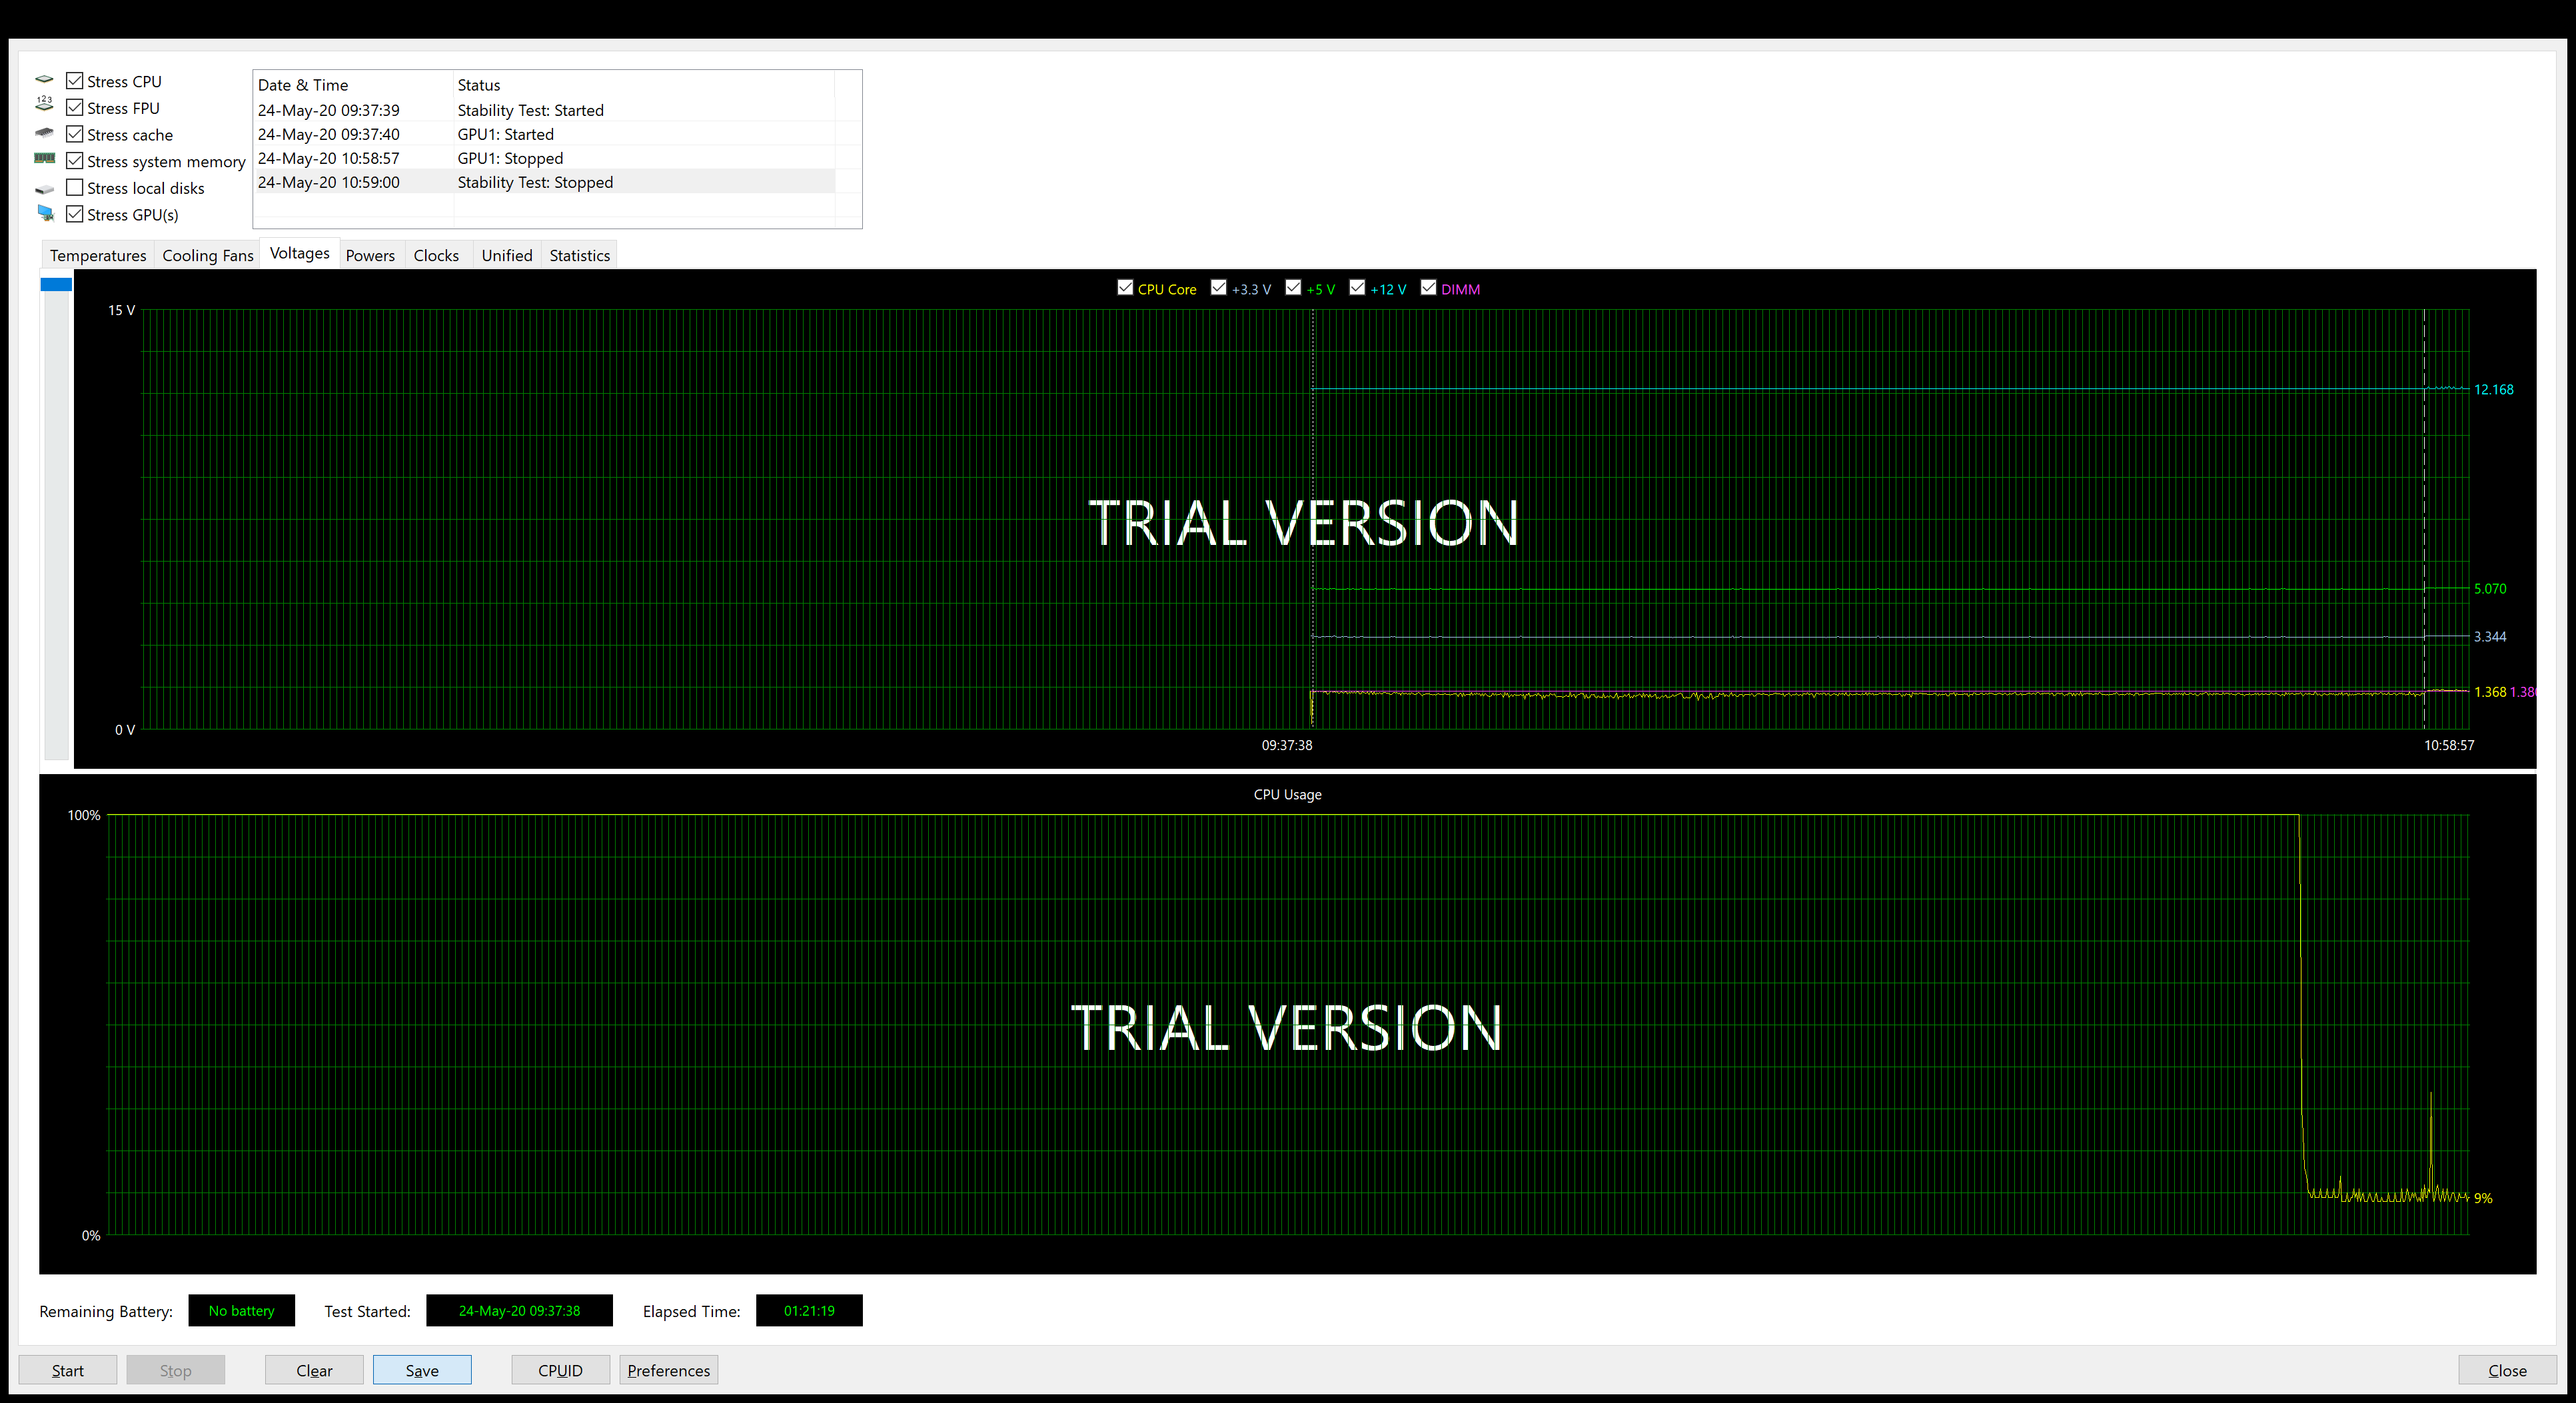Click the 123 icon beside Stress FPU
The image size is (2576, 1403).
(44, 103)
